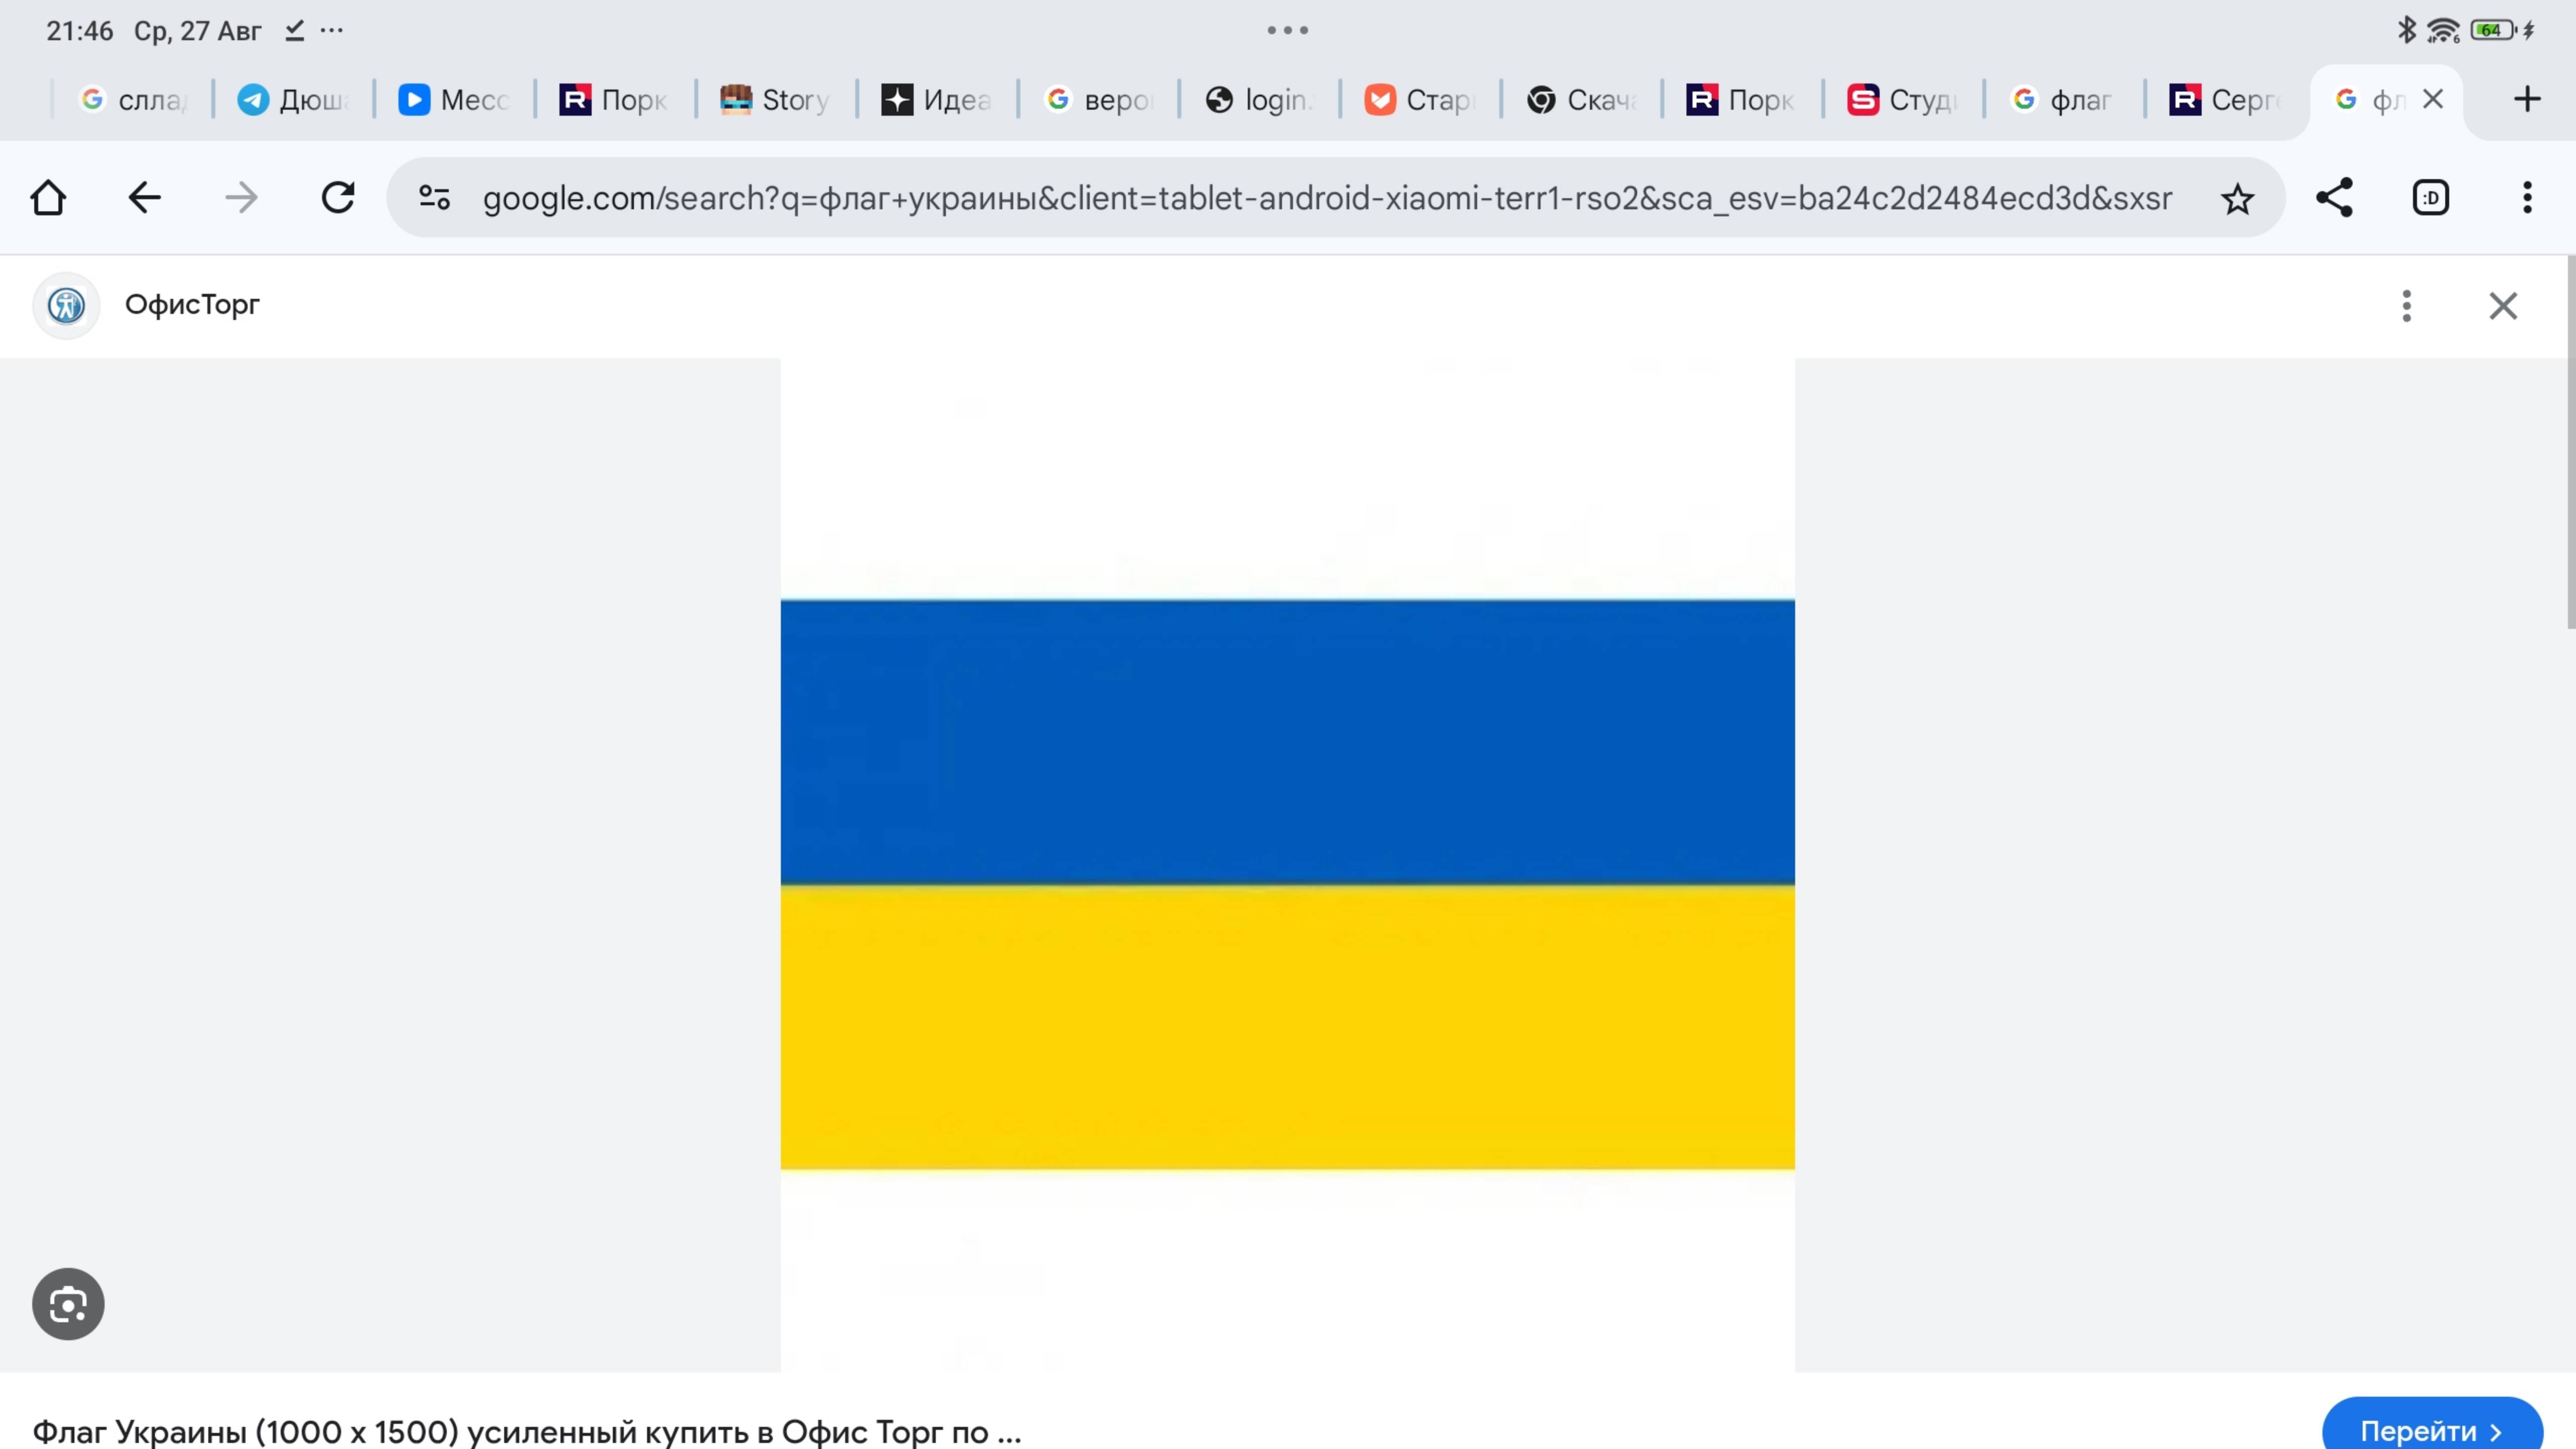Viewport: 2576px width, 1449px height.
Task: Reload the current page
Action: pyautogui.click(x=338, y=197)
